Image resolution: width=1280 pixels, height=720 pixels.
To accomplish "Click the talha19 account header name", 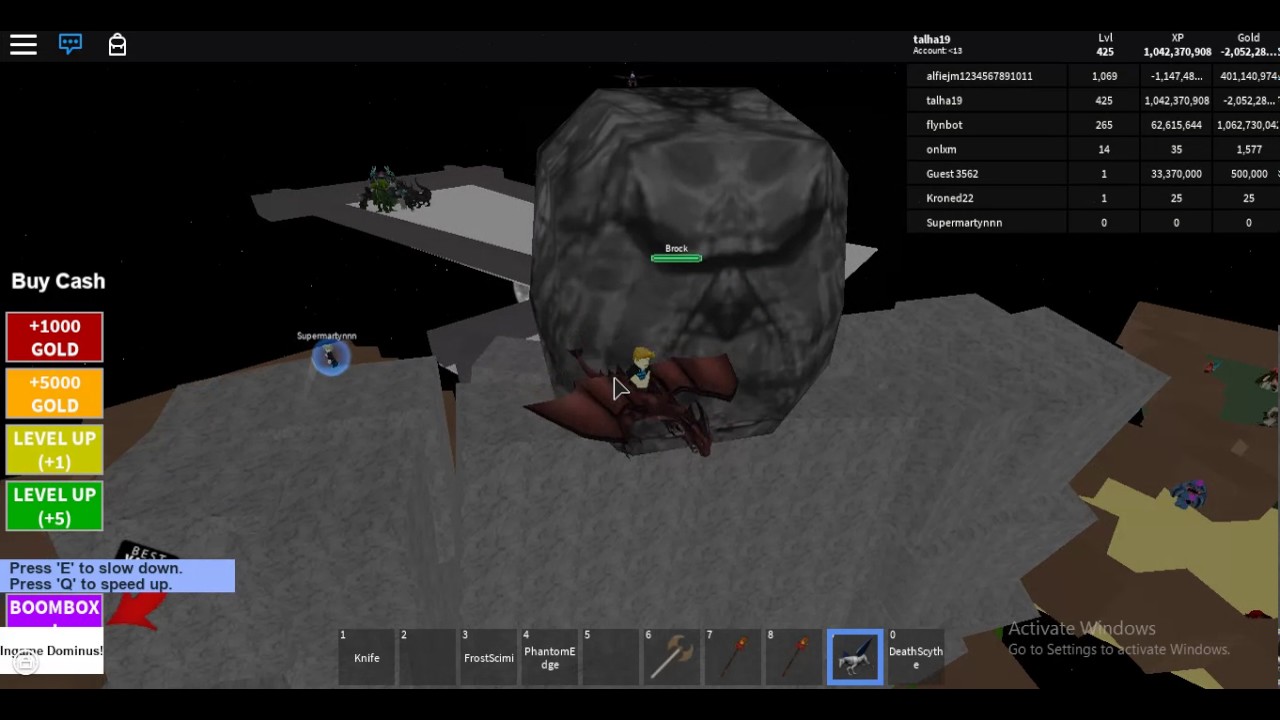I will 931,40.
